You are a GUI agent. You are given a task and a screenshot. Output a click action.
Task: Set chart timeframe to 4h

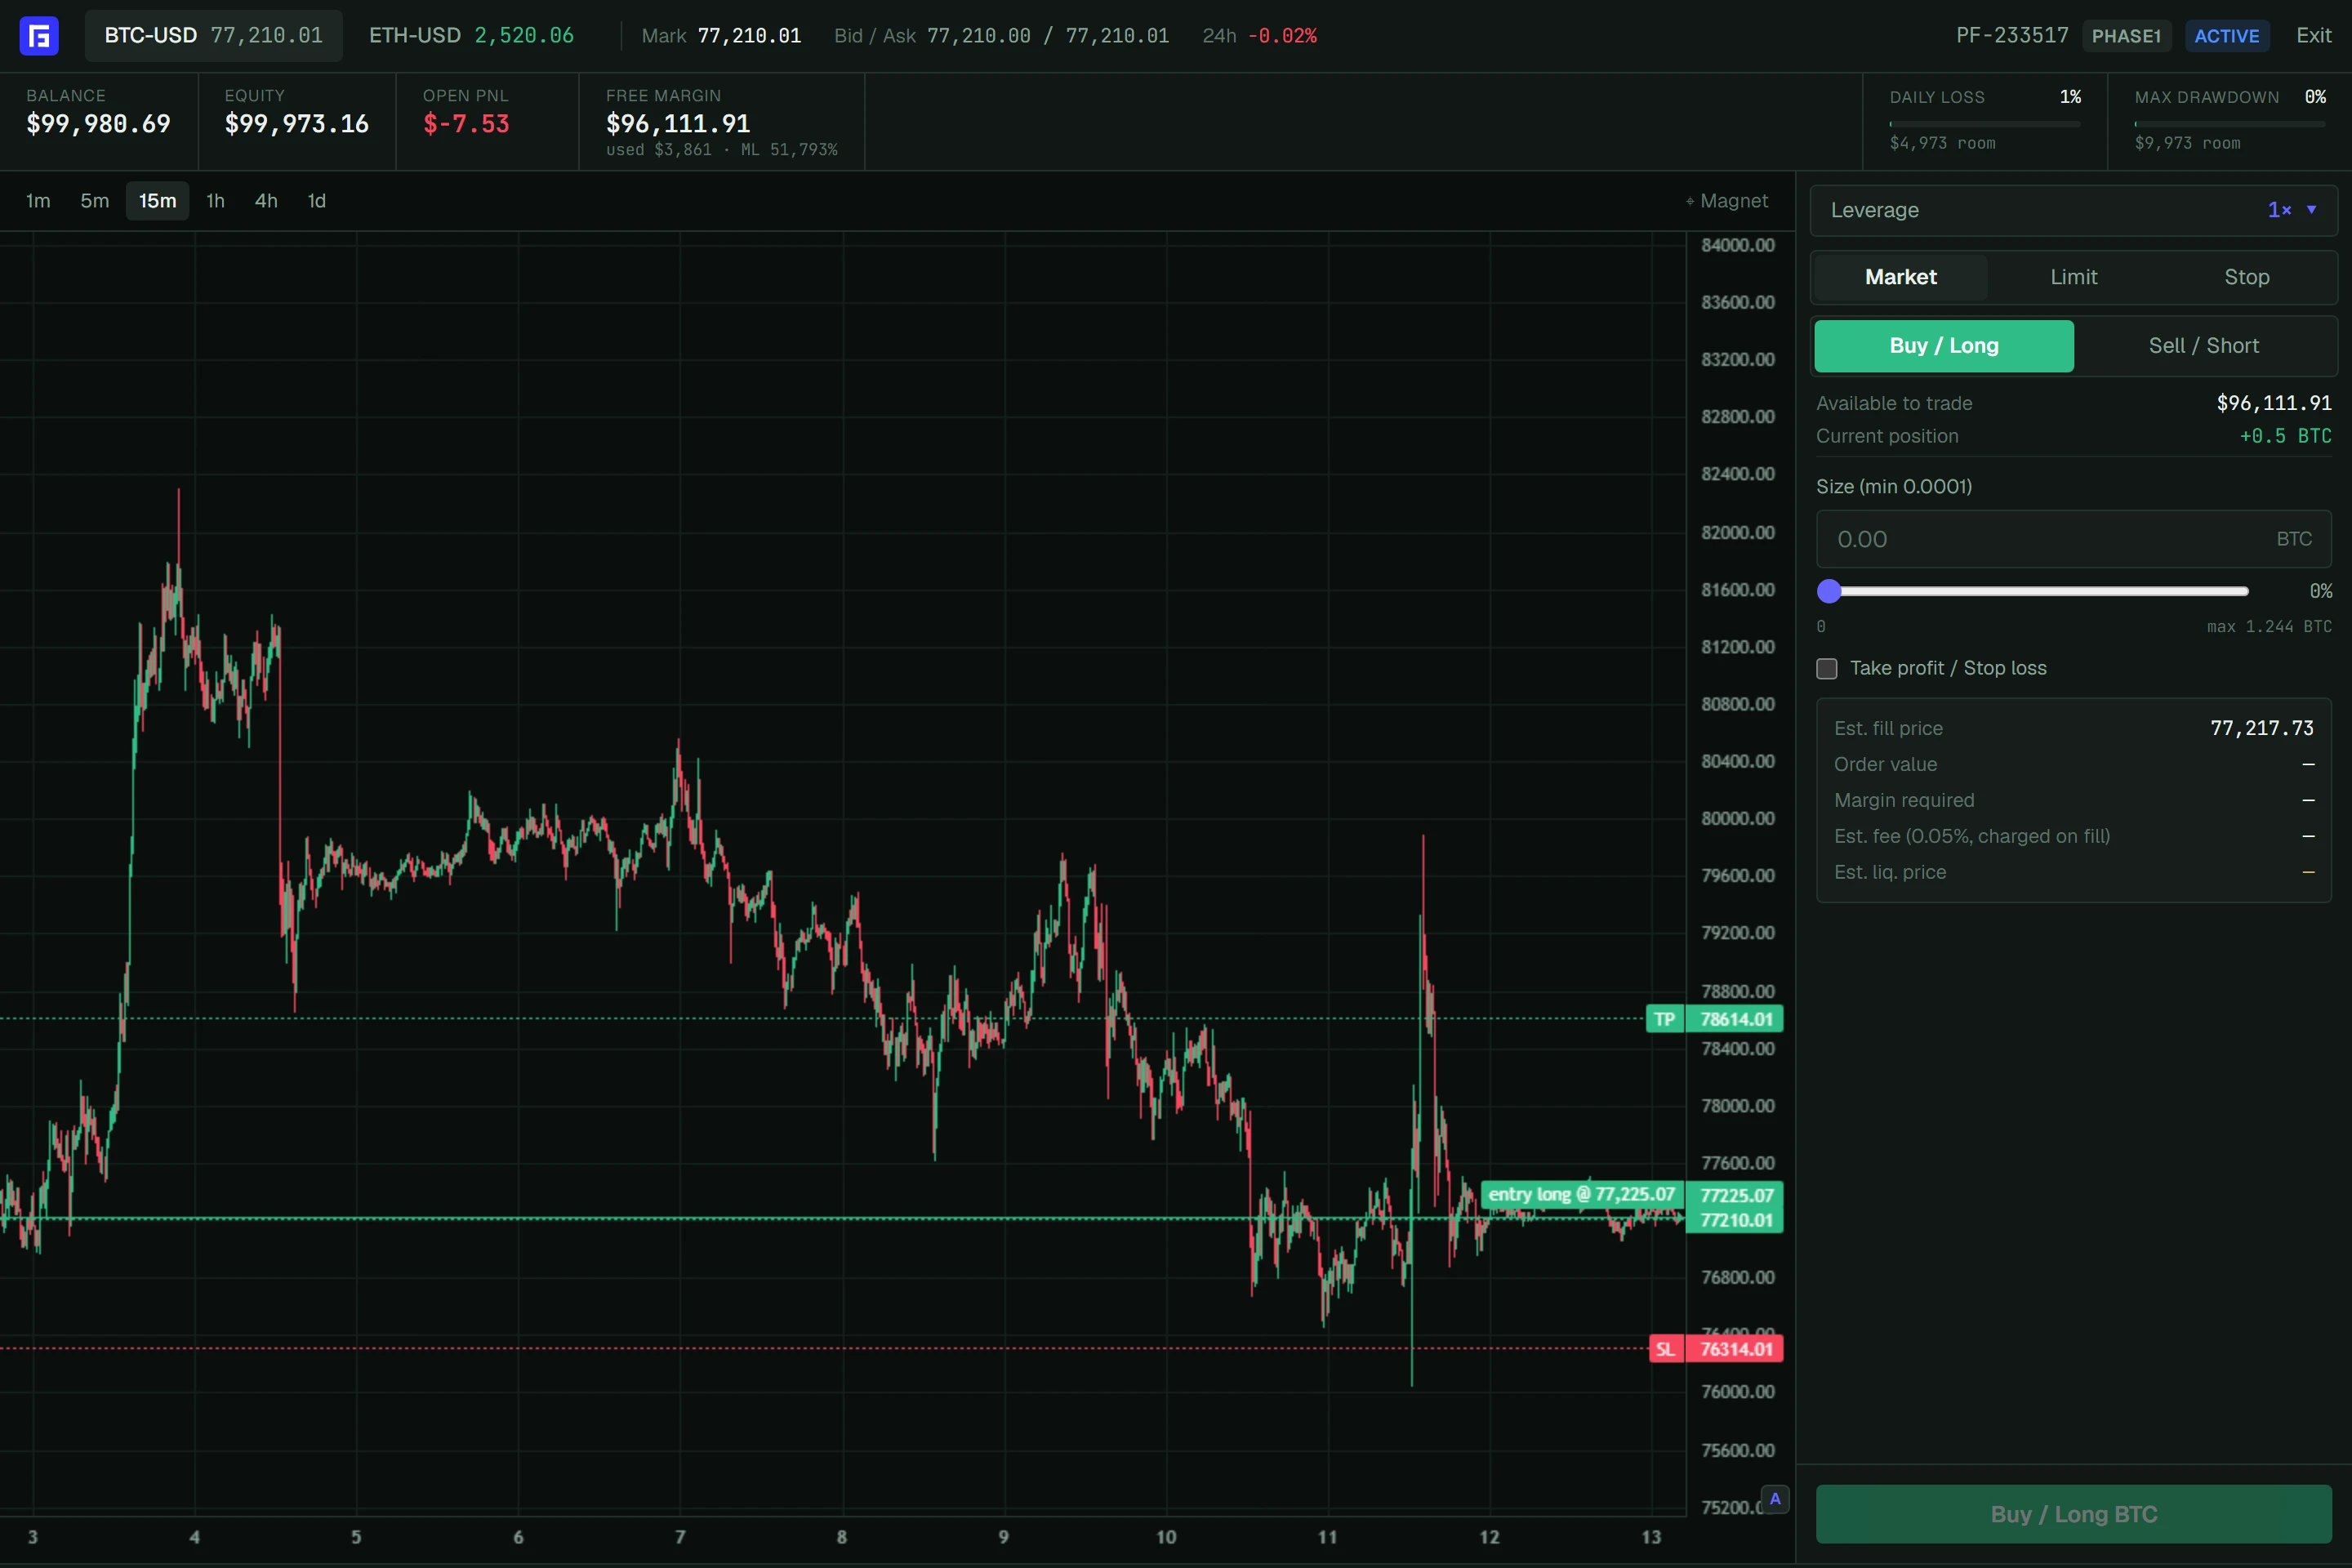[x=266, y=201]
